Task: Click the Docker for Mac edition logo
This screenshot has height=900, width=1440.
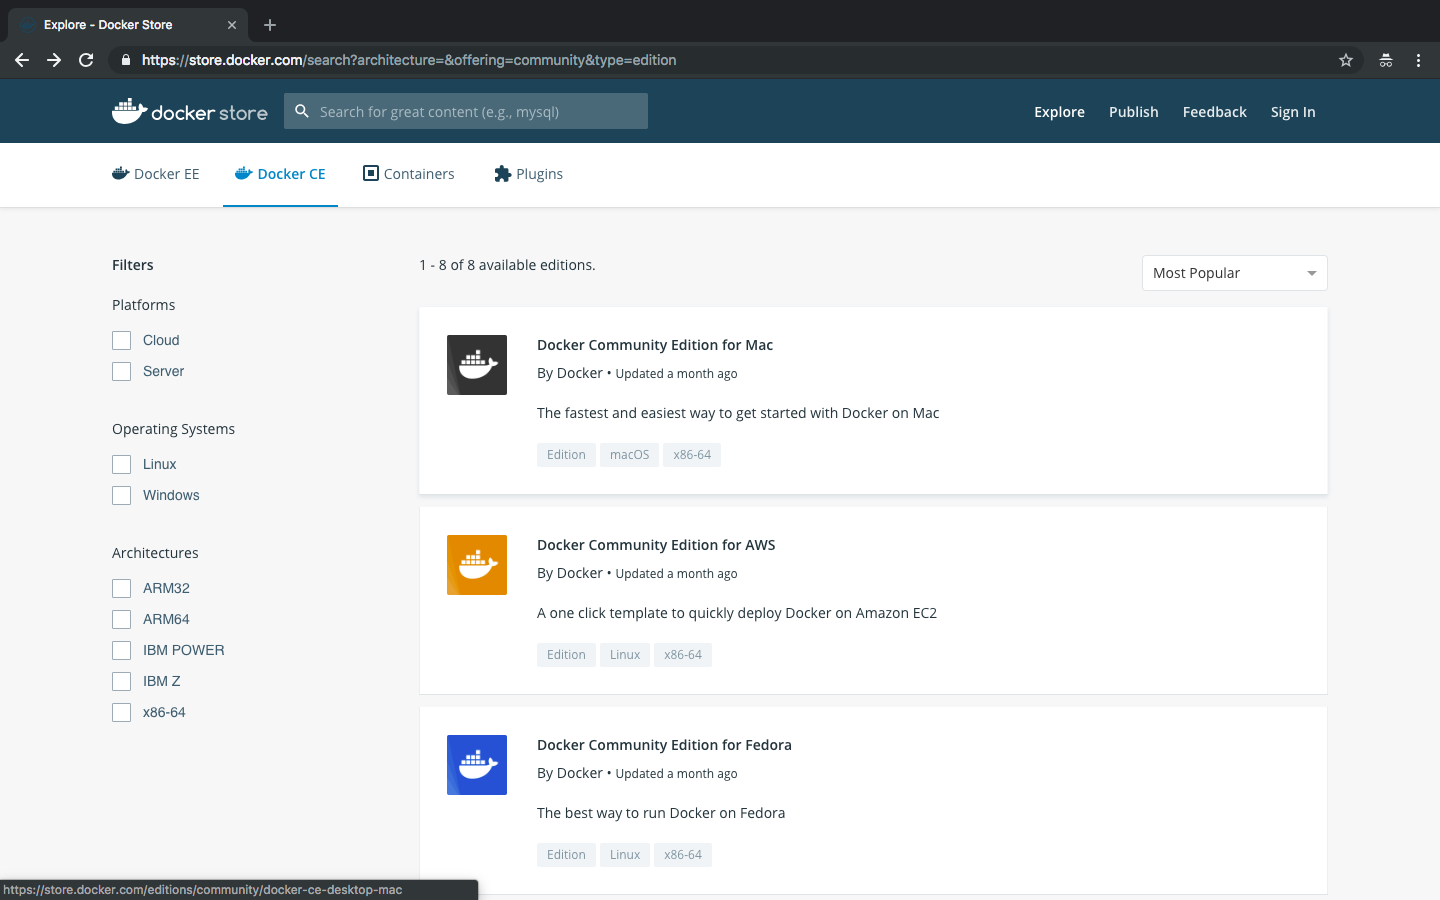Action: pos(477,365)
